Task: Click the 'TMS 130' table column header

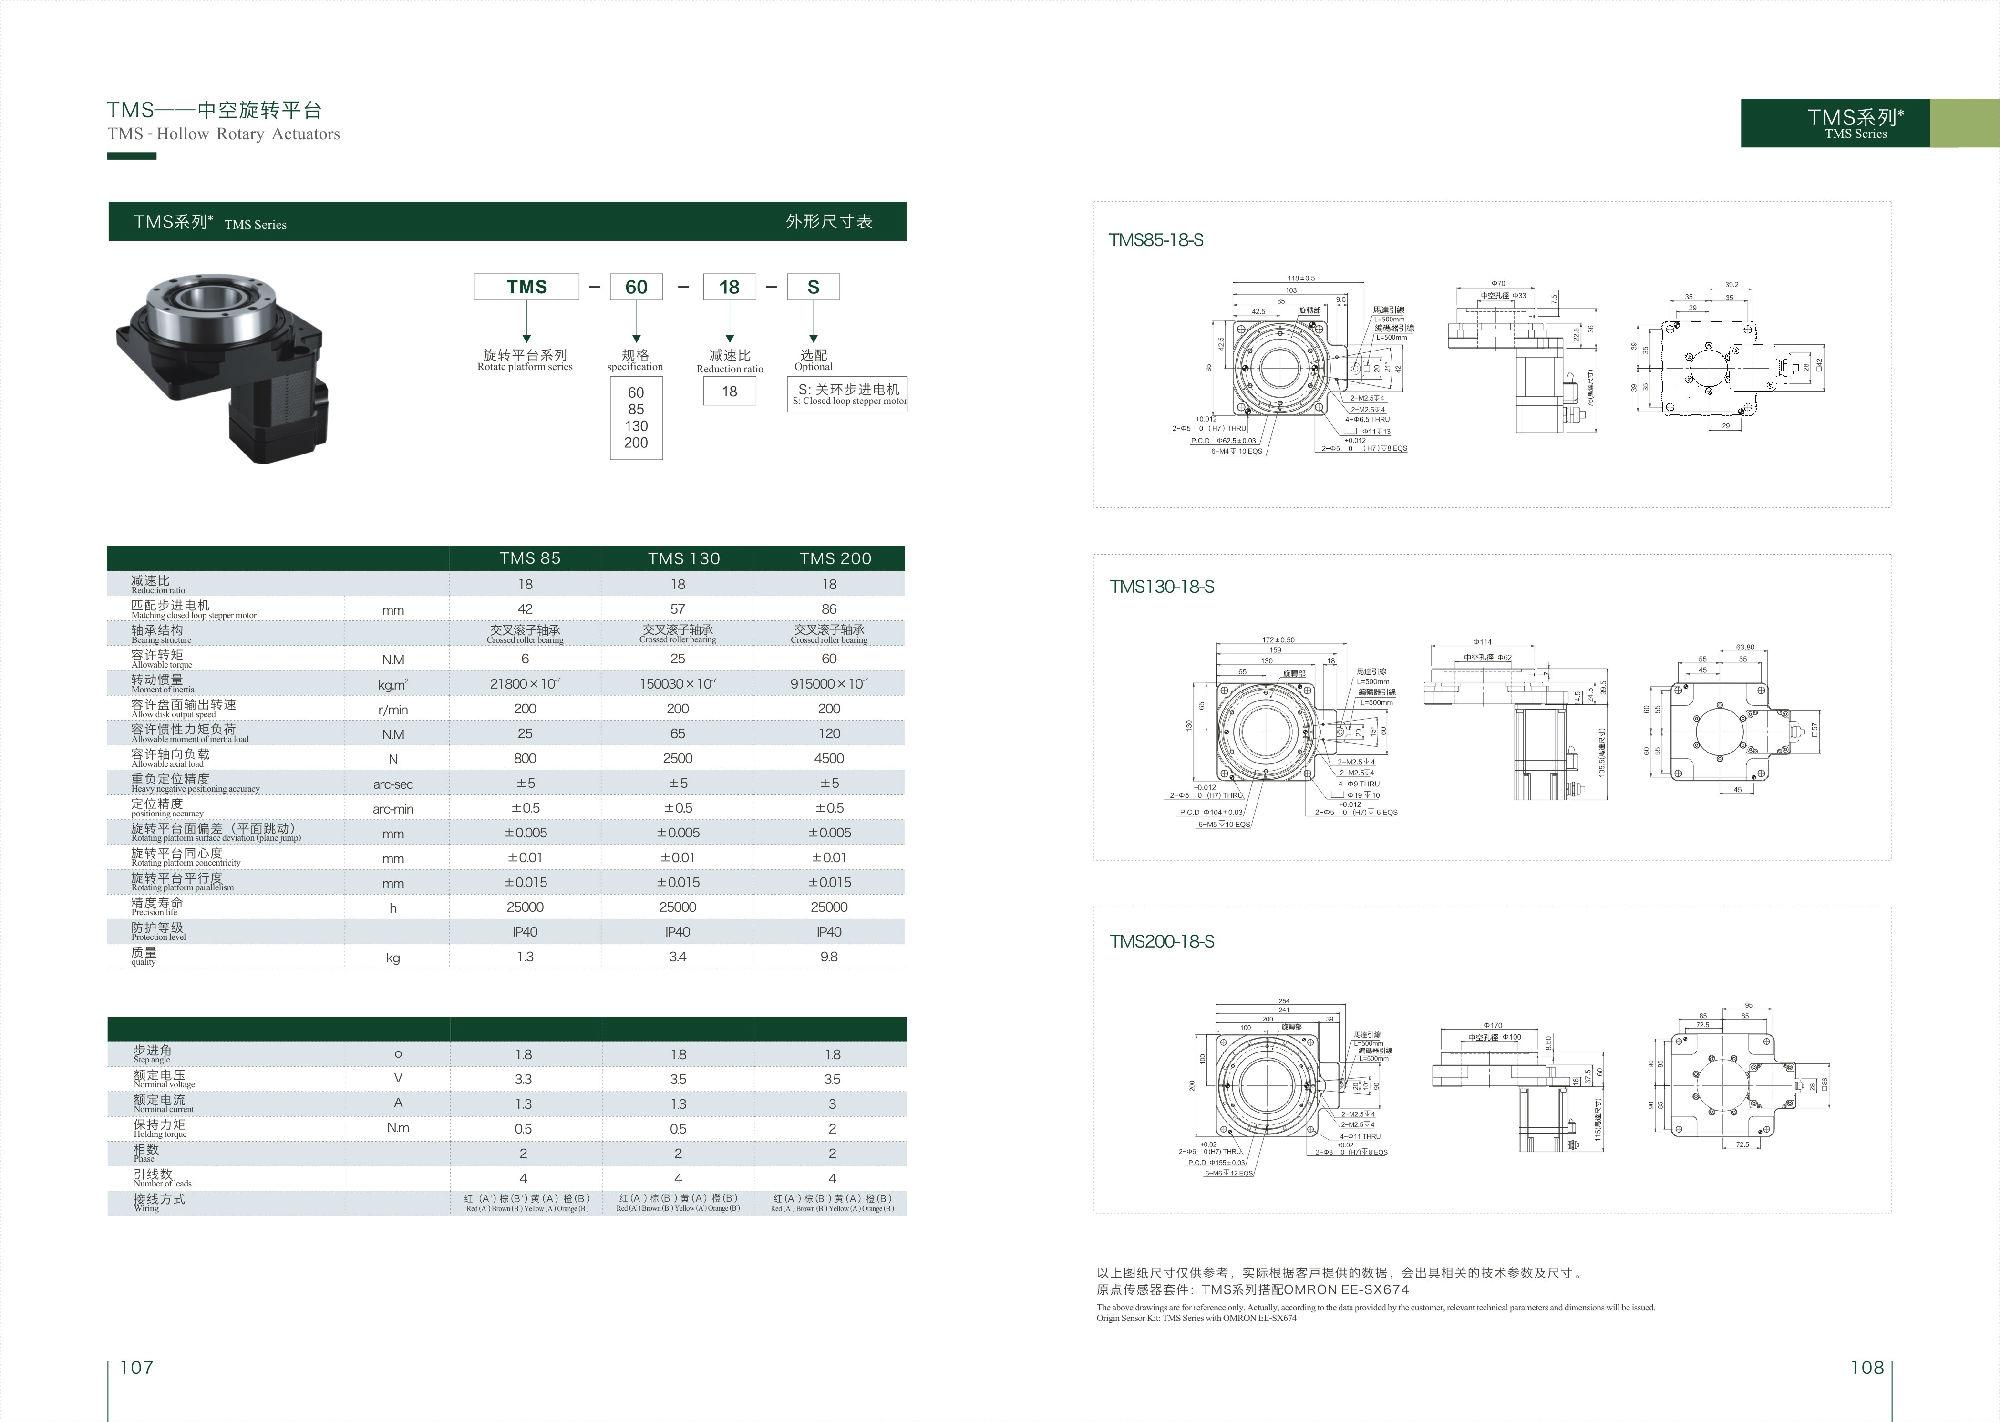Action: point(683,558)
